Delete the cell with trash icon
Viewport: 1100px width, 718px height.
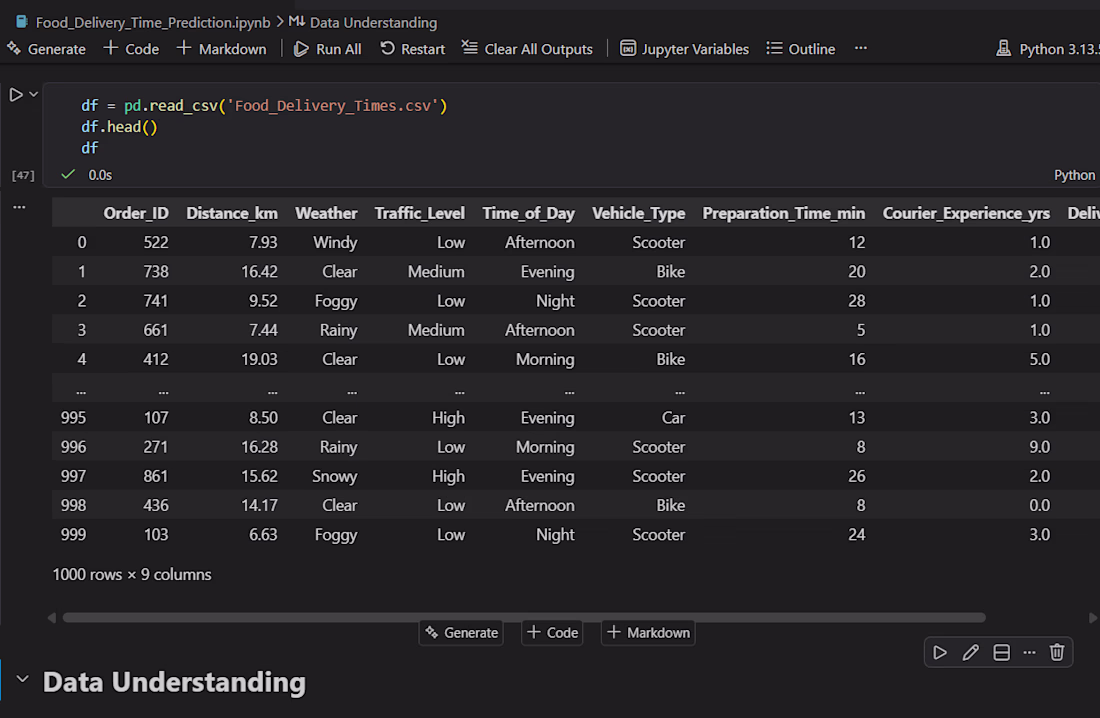tap(1057, 653)
